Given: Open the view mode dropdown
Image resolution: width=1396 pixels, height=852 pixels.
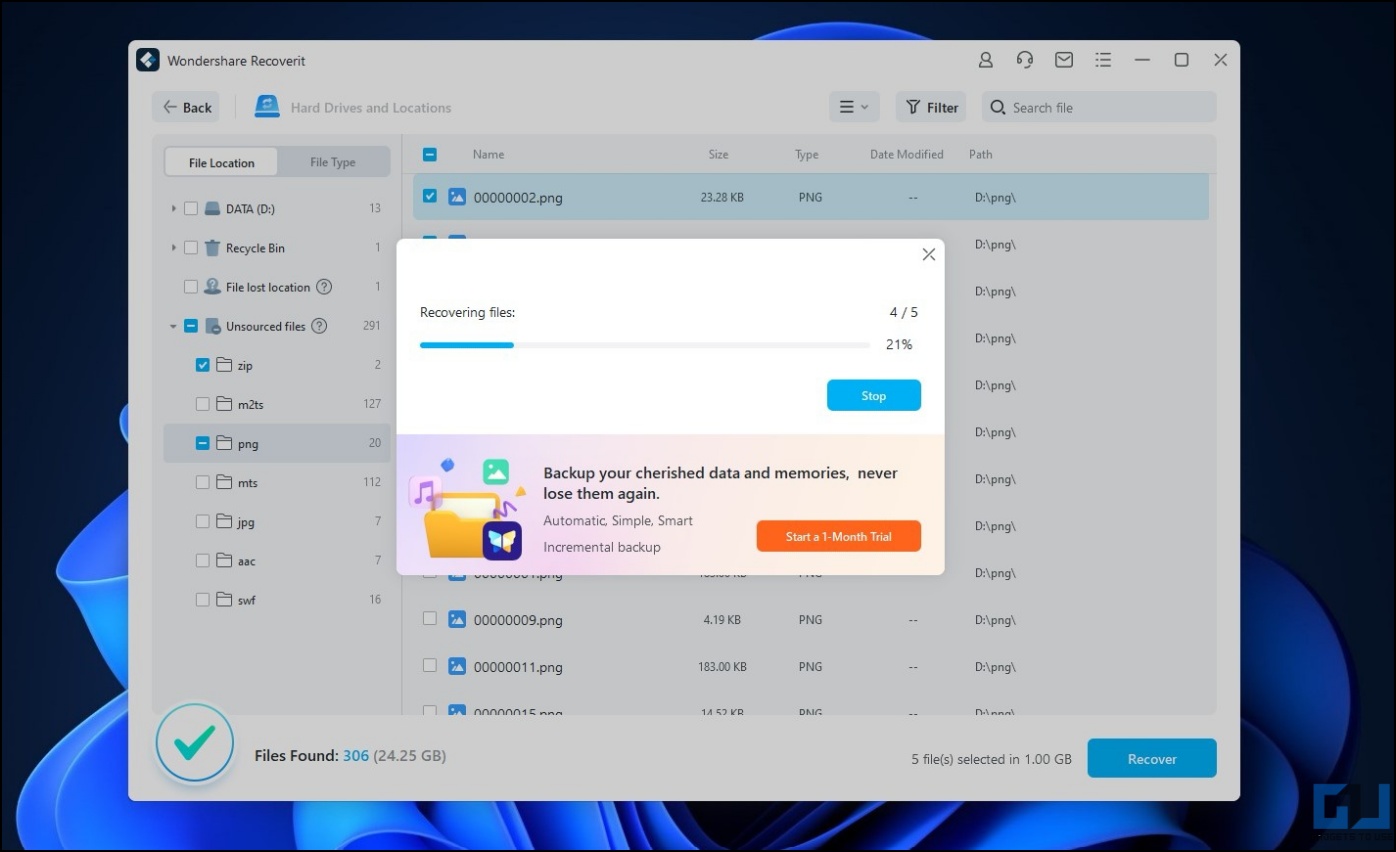Looking at the screenshot, I should (x=854, y=107).
